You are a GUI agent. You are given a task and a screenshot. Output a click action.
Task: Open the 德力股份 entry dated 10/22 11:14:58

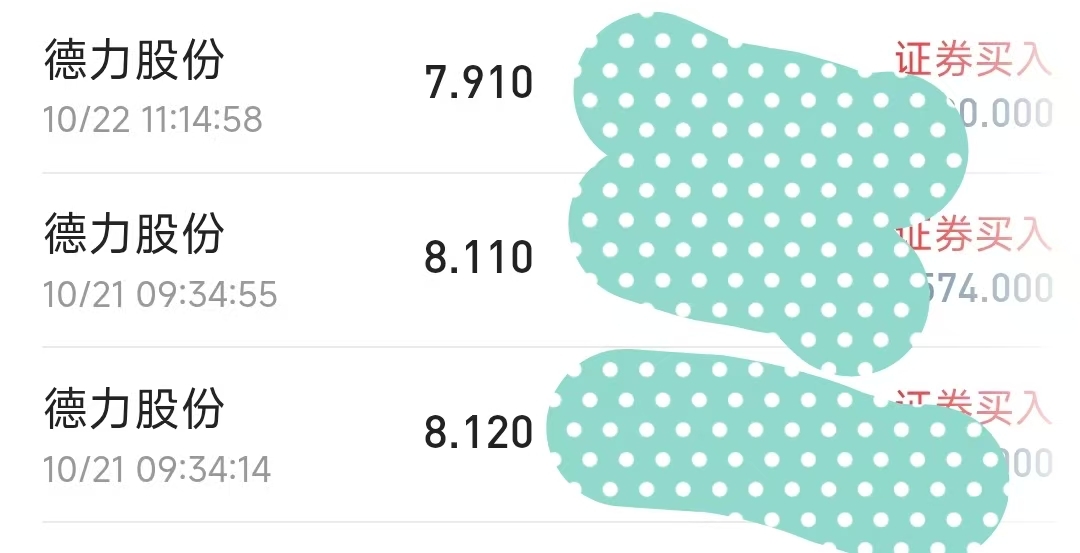(134, 62)
